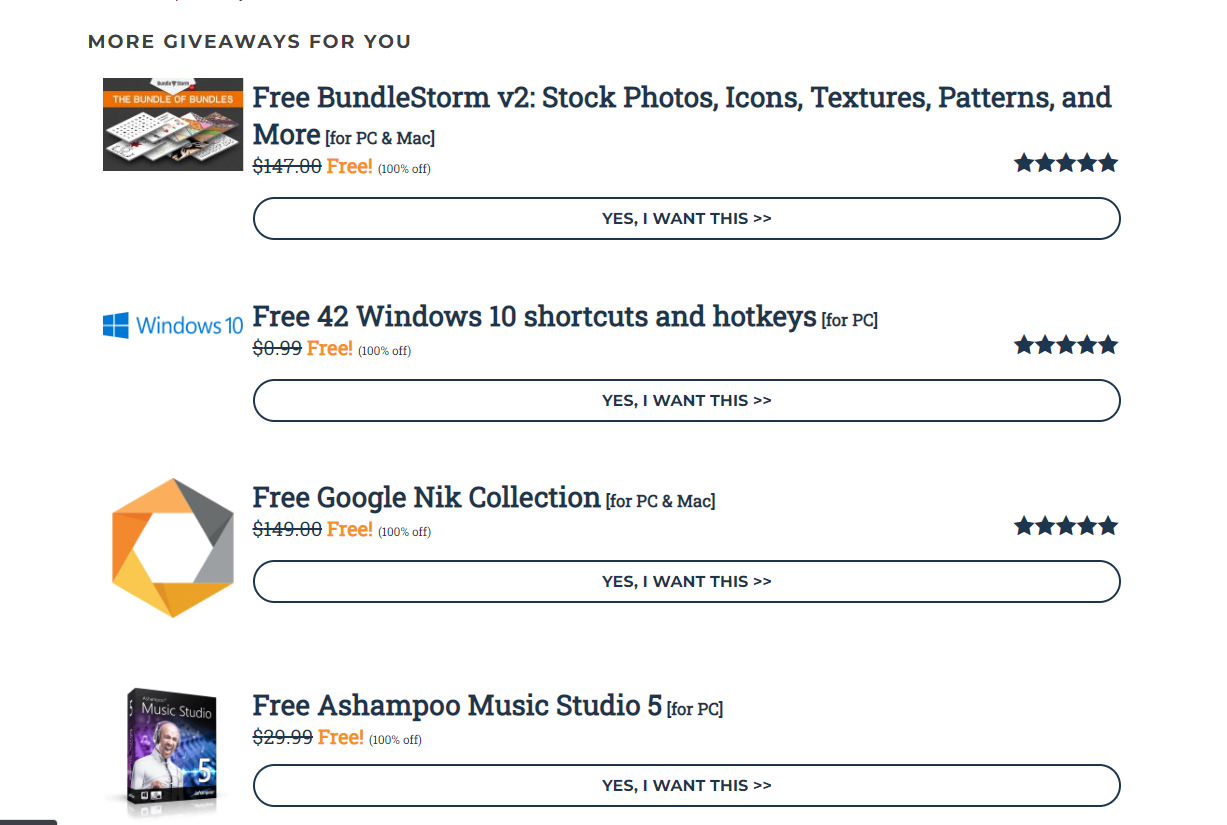Click the Ashampoo Music Studio box image
The image size is (1227, 825).
point(173,752)
